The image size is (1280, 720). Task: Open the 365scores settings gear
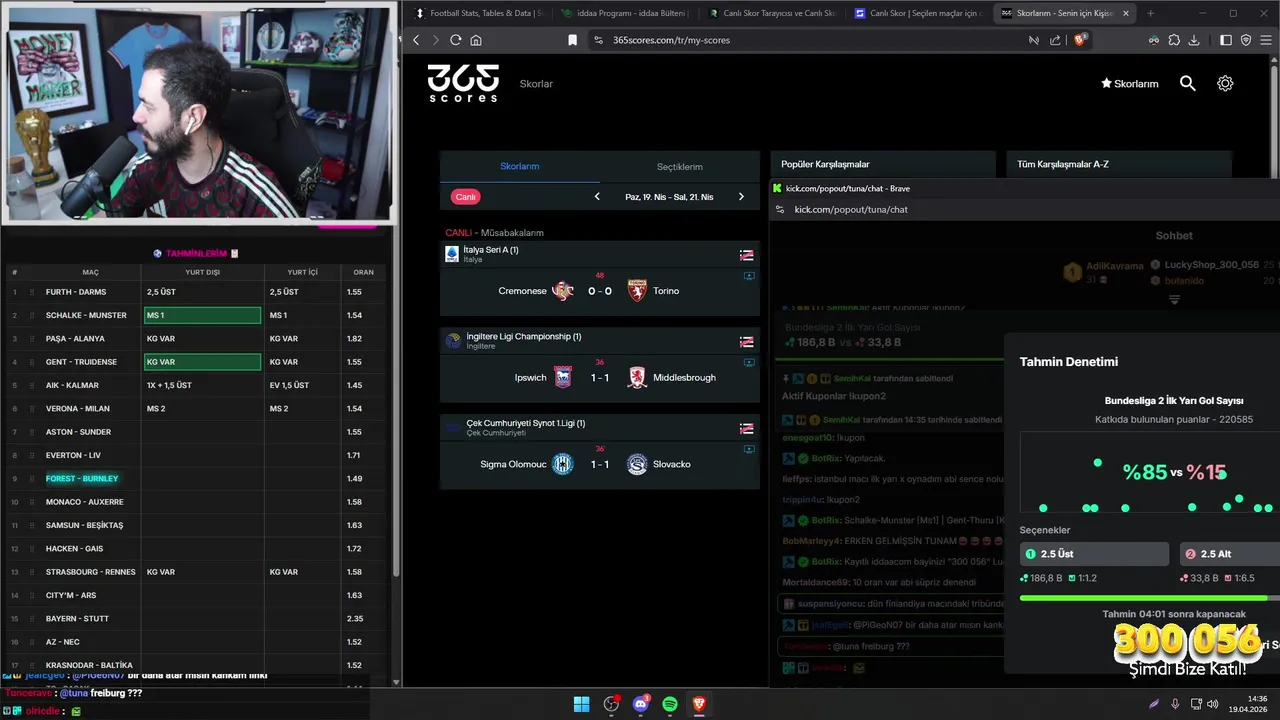click(1225, 83)
